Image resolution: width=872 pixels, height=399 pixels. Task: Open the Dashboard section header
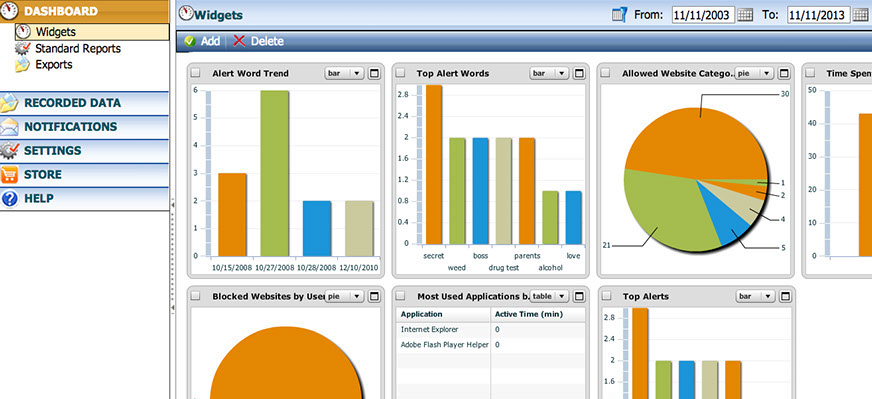click(x=85, y=11)
